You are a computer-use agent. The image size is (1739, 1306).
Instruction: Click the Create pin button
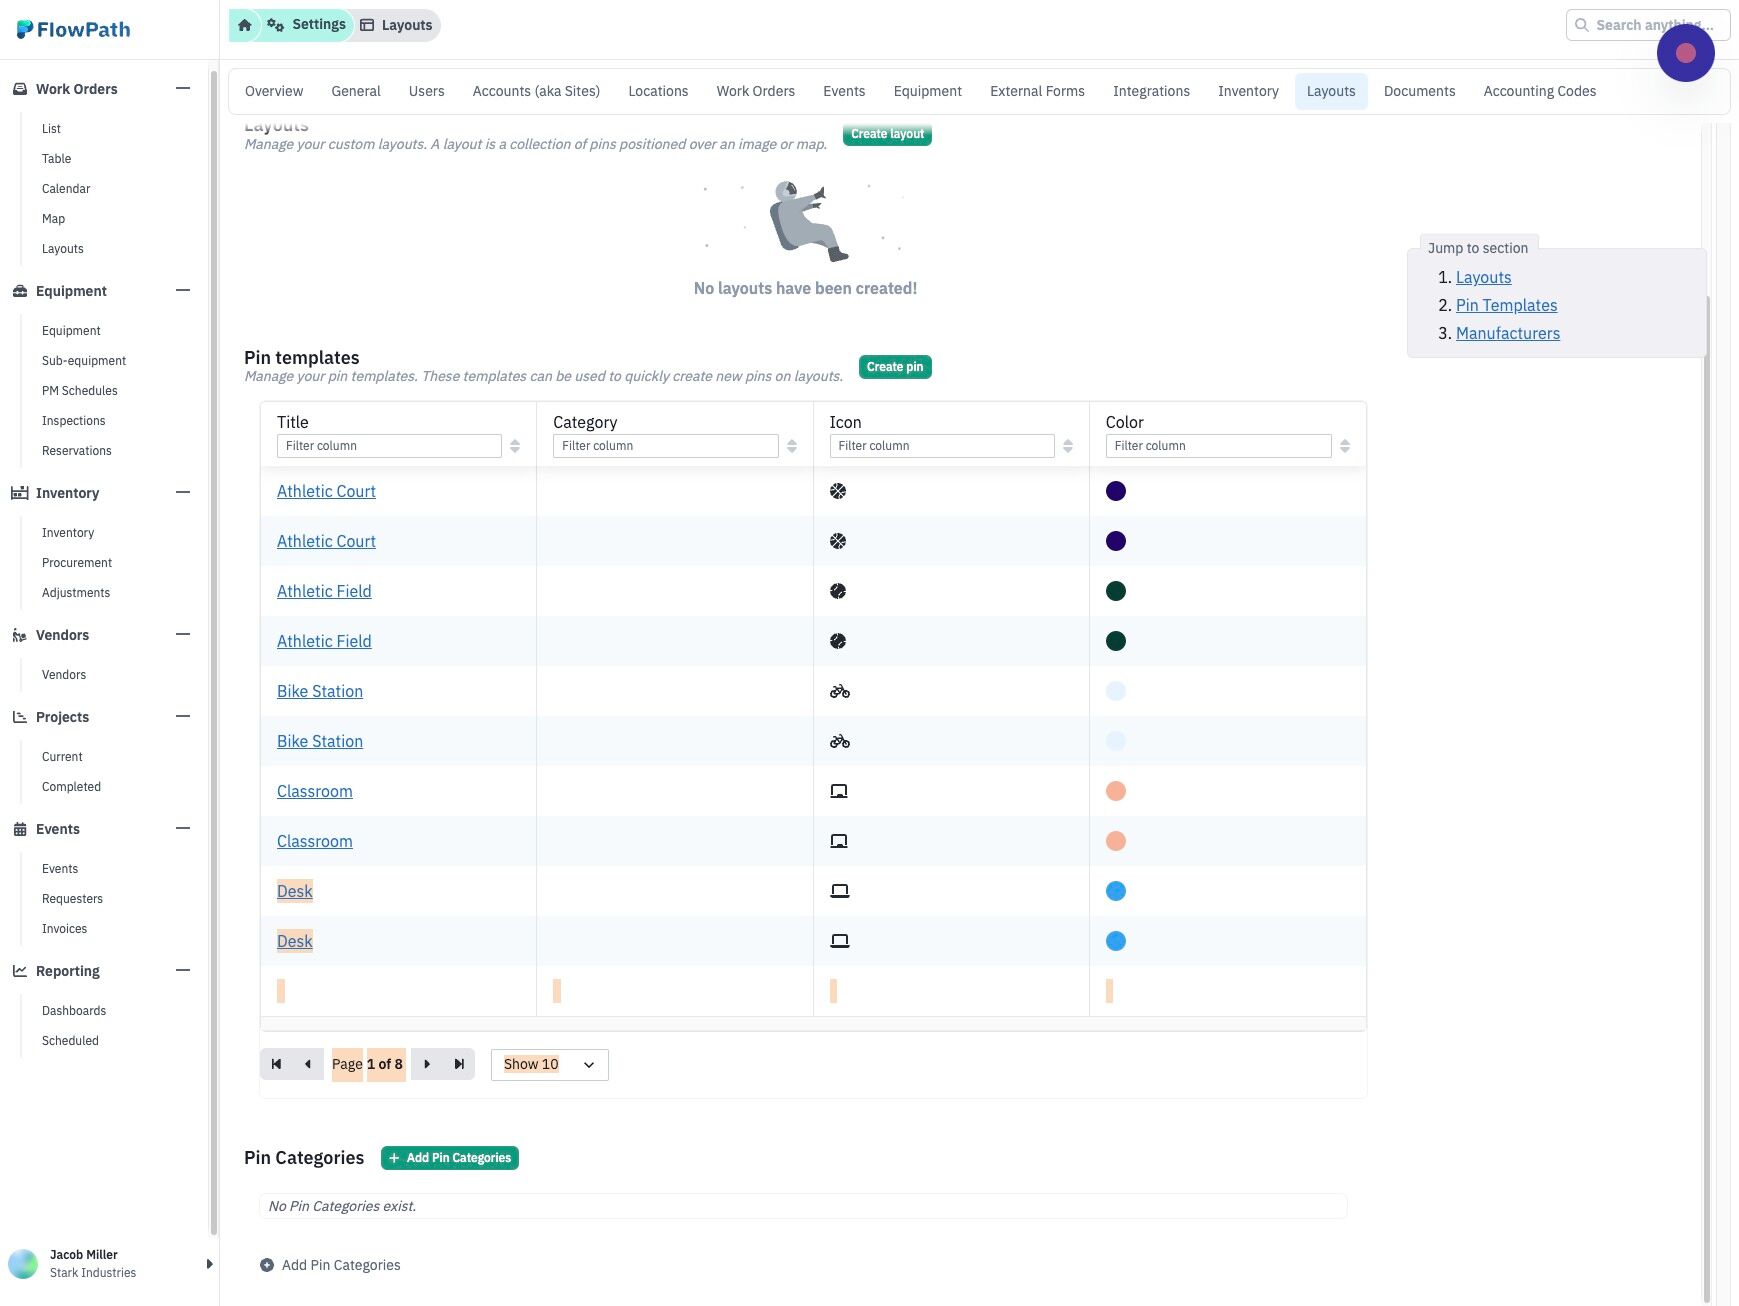895,367
